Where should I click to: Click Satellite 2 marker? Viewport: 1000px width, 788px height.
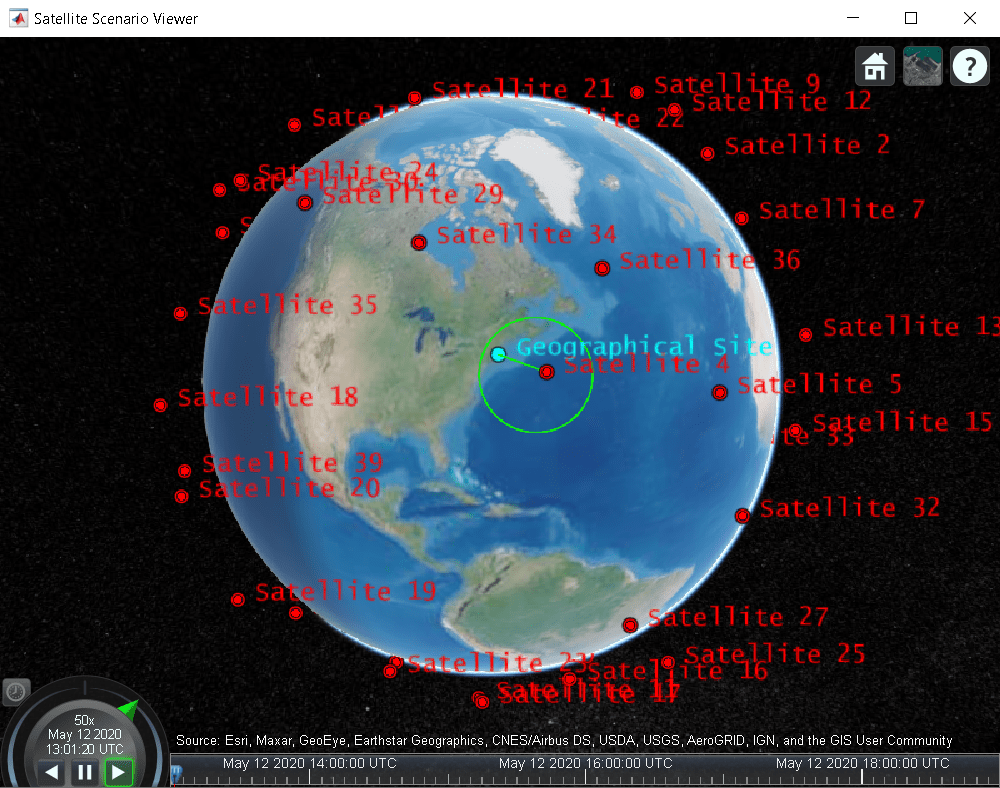pyautogui.click(x=707, y=154)
